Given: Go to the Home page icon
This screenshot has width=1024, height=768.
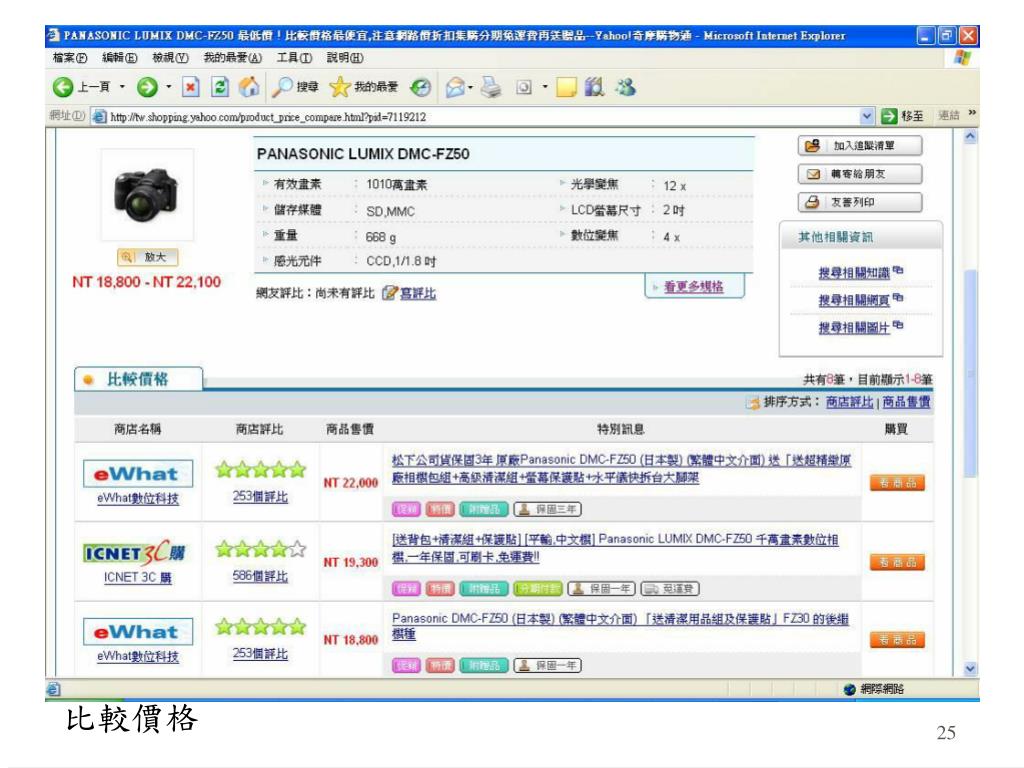Looking at the screenshot, I should coord(249,87).
